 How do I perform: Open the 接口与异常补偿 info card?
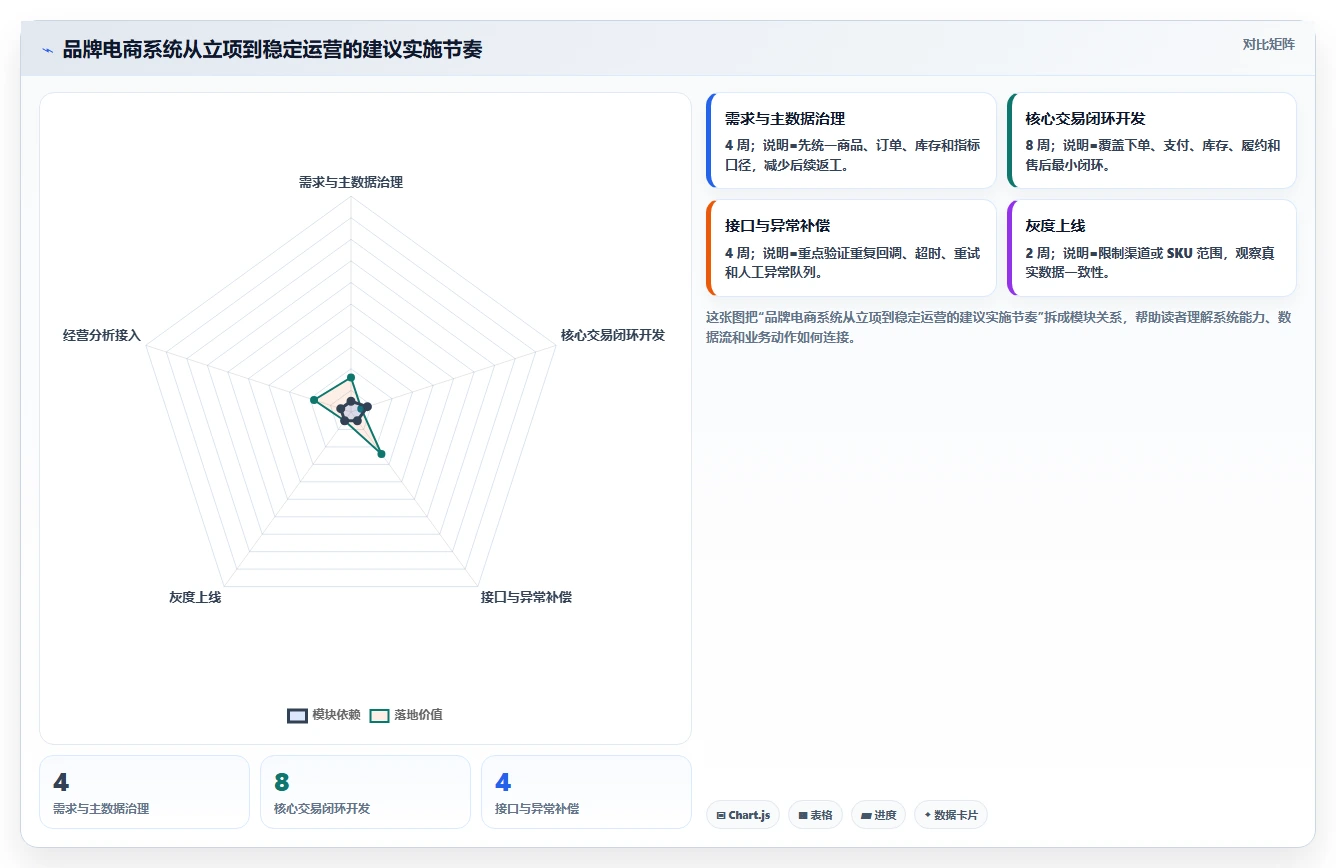pos(851,248)
